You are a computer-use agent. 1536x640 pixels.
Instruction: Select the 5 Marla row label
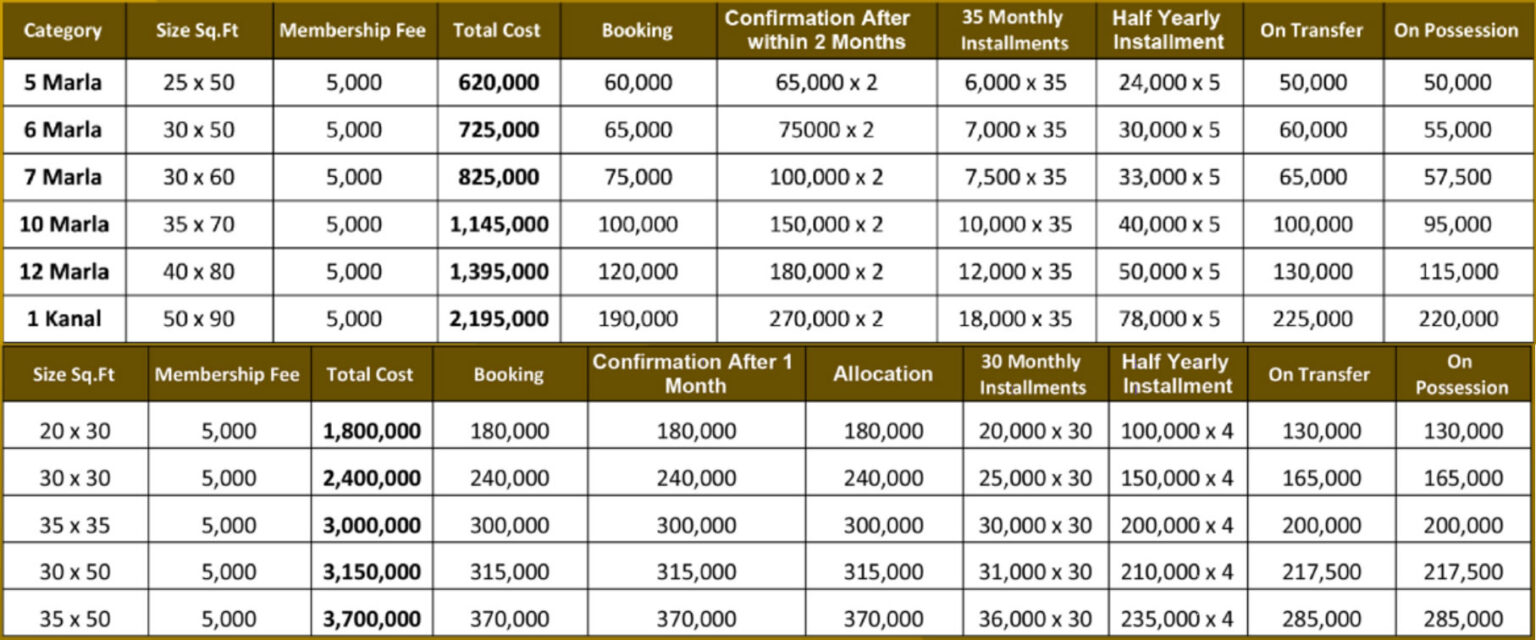[62, 82]
